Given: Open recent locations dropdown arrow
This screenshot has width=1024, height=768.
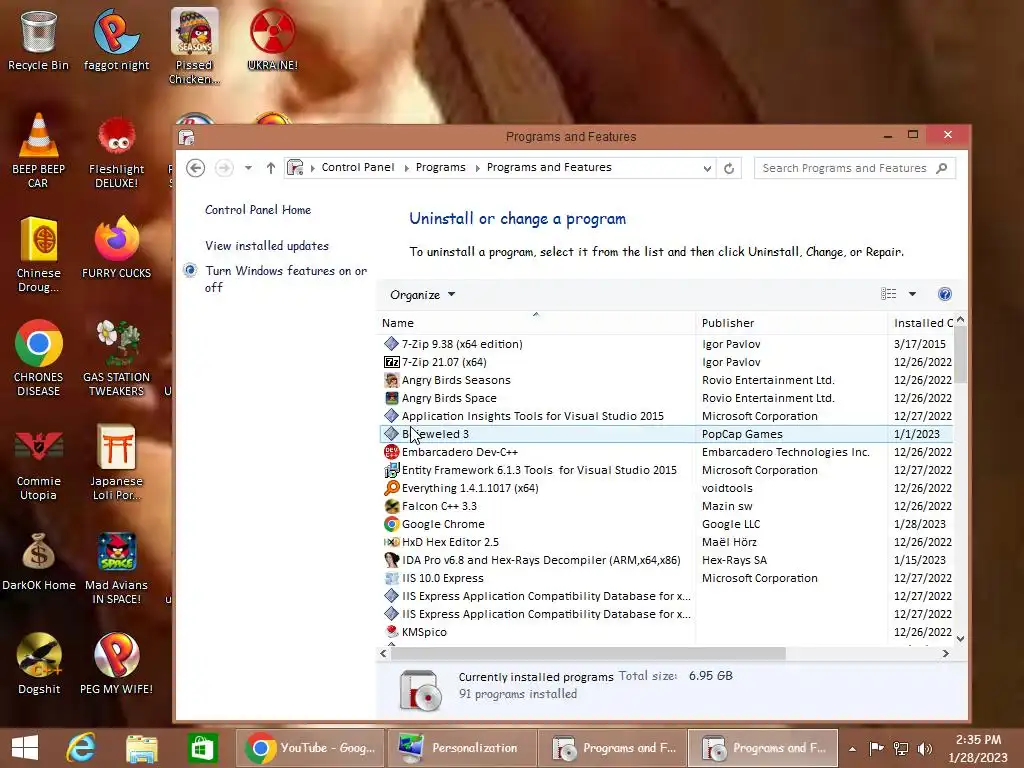Looking at the screenshot, I should click(248, 168).
